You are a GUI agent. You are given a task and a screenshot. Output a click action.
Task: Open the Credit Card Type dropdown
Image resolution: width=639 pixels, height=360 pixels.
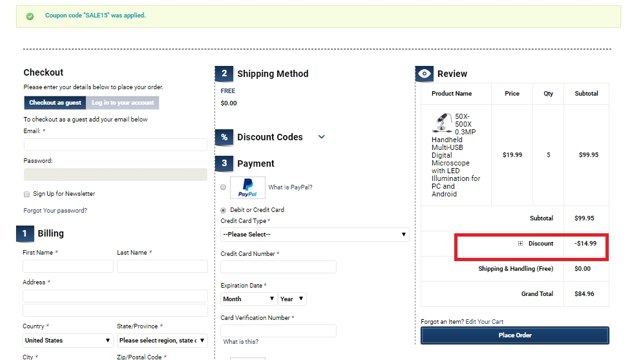pos(315,234)
